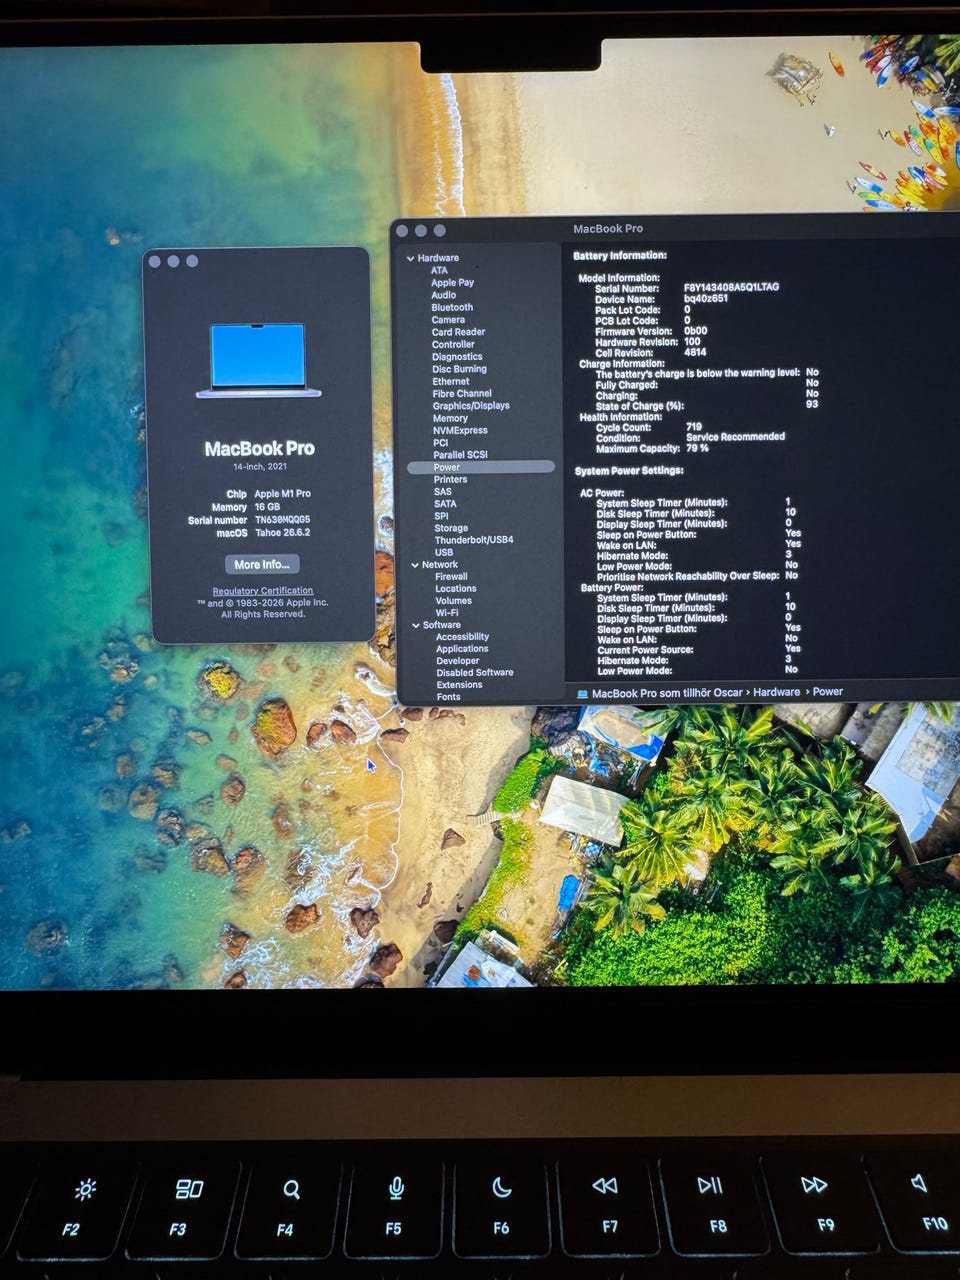Click the 'Maximum Capacity:' line
Viewport: 960px width, 1280px height.
(652, 448)
